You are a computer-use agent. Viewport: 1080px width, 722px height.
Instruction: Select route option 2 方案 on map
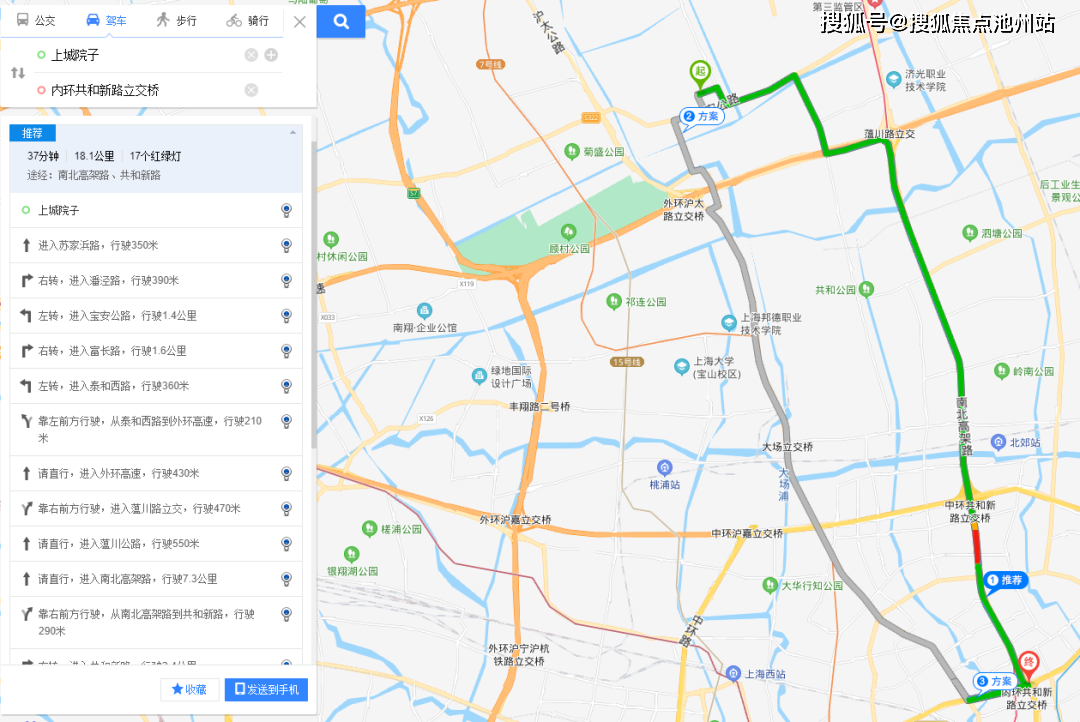click(x=702, y=116)
